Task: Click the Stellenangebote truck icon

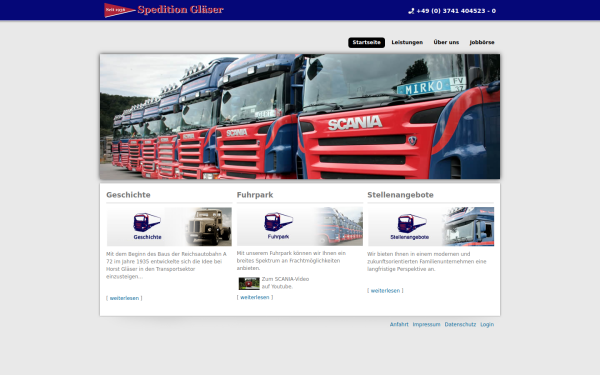Action: pos(411,223)
